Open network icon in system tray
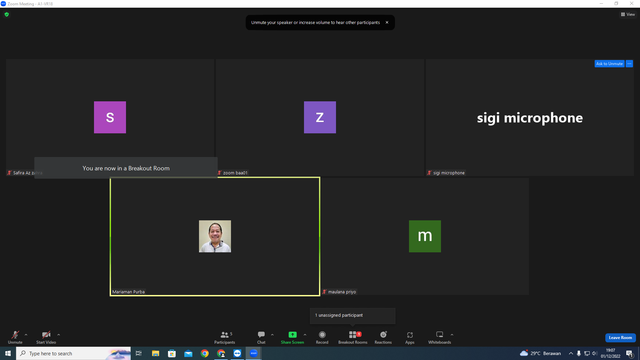 587,353
